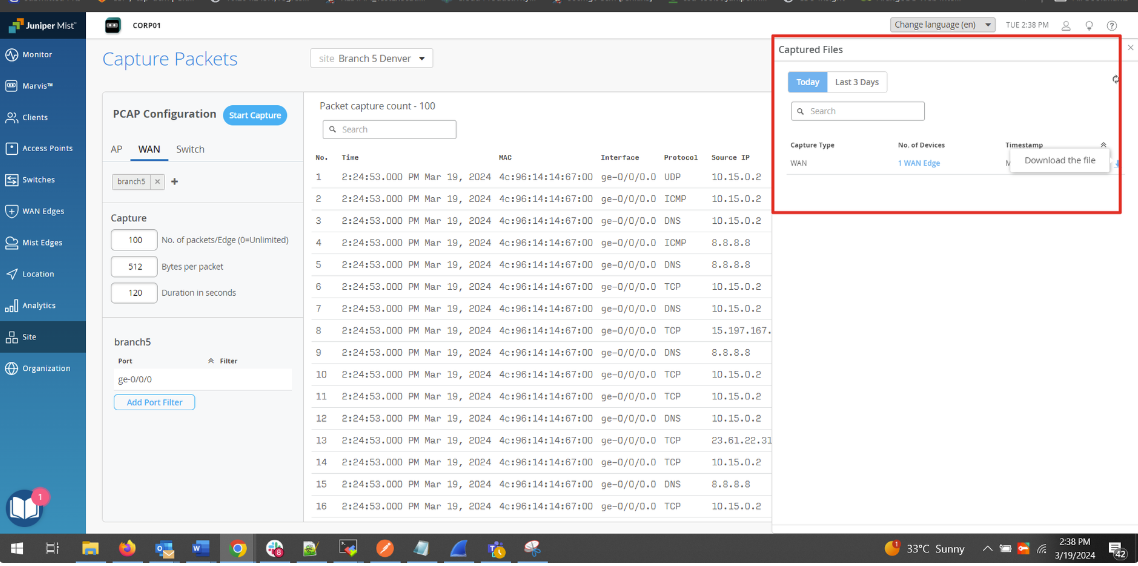
Task: Open the Change language dropdown
Action: (943, 25)
